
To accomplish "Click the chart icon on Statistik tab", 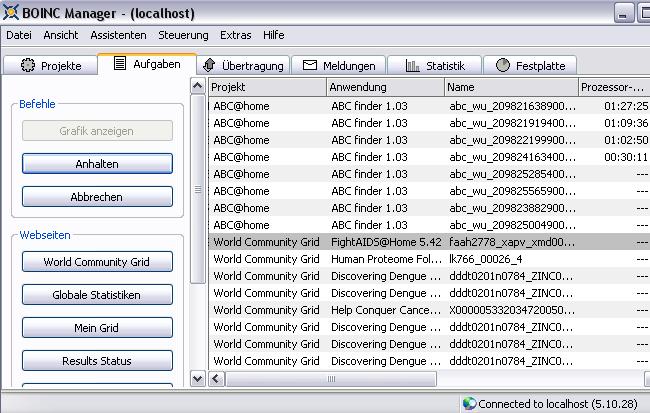I will (x=413, y=65).
